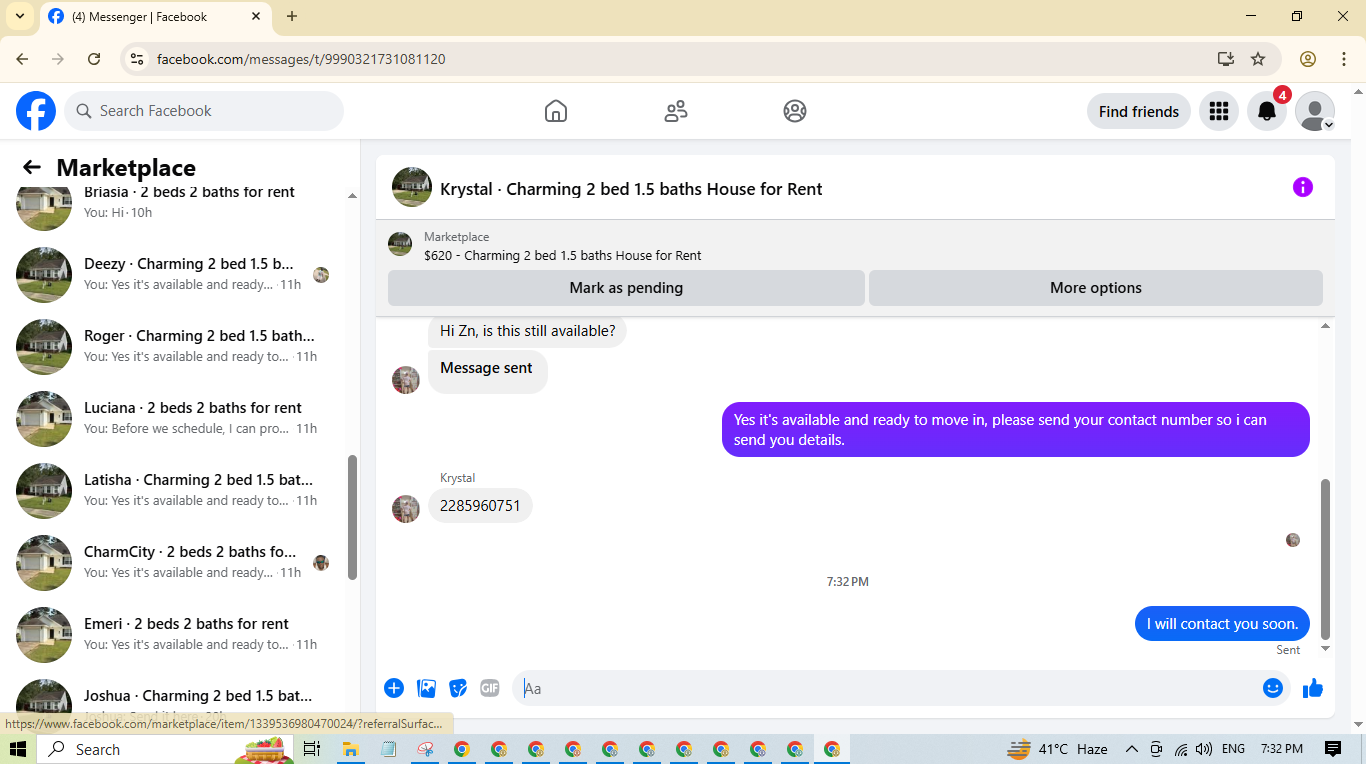Open the $620 Charming House listing link
This screenshot has width=1366, height=764.
pos(562,255)
